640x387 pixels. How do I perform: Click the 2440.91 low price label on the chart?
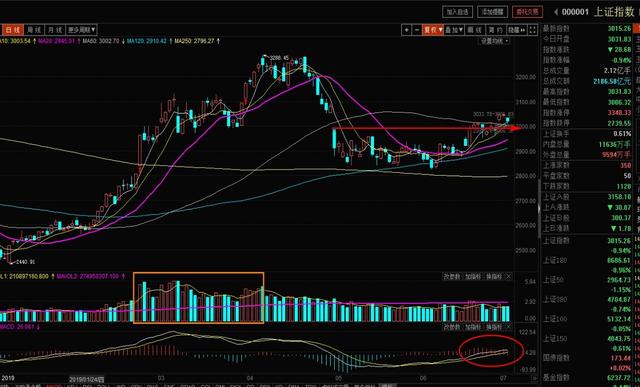26,262
